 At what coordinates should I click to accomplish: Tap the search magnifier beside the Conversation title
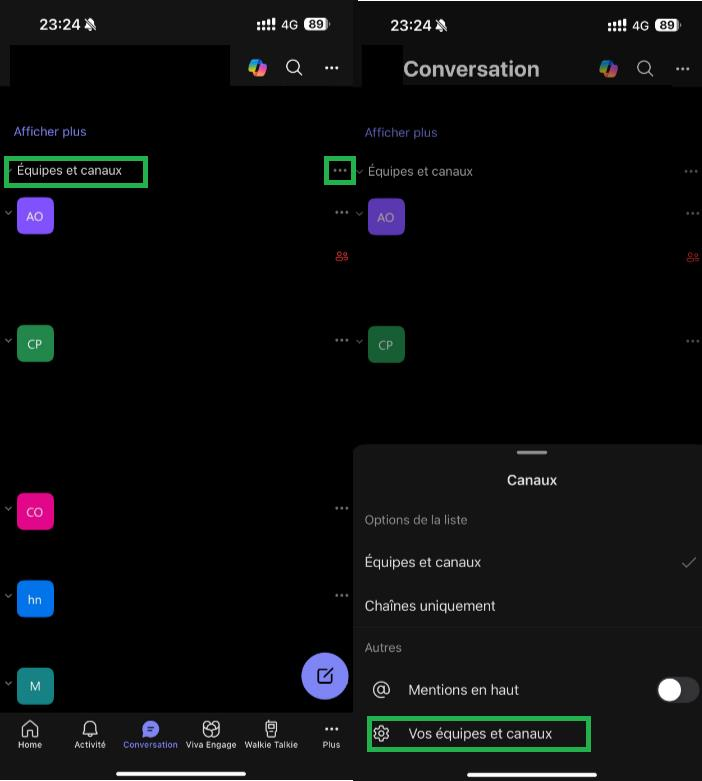click(645, 68)
